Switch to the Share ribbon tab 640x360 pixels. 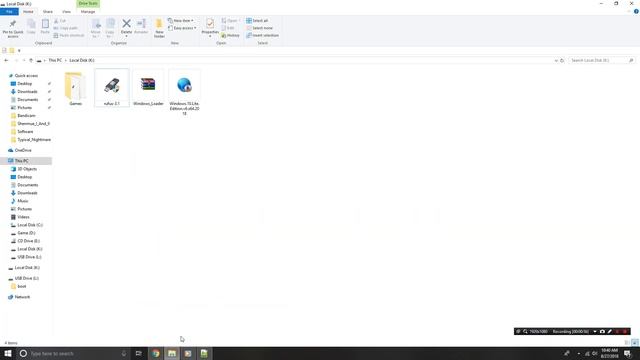(x=48, y=11)
